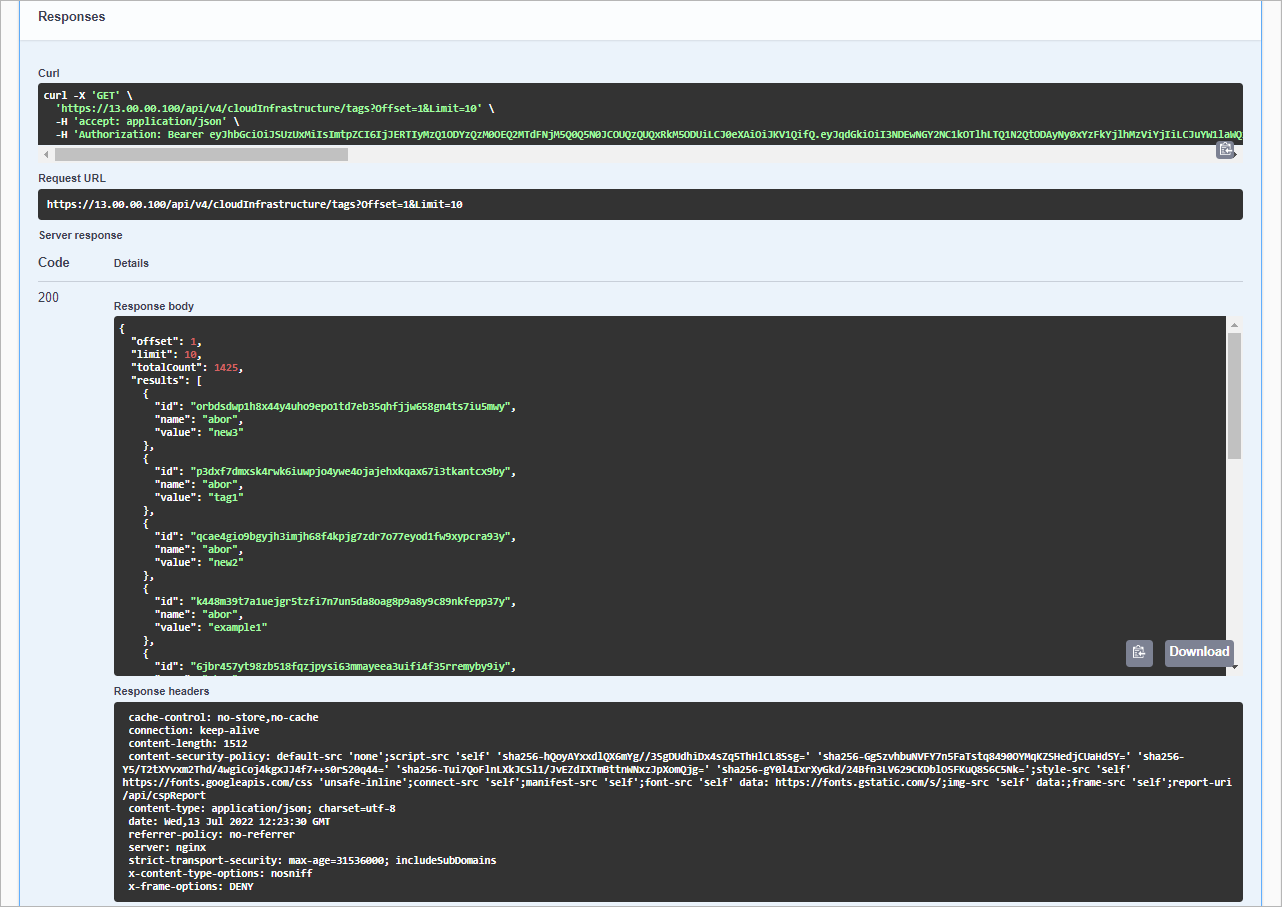Click the id starting with 6jbr457yt98z
The image size is (1282, 907).
352,666
